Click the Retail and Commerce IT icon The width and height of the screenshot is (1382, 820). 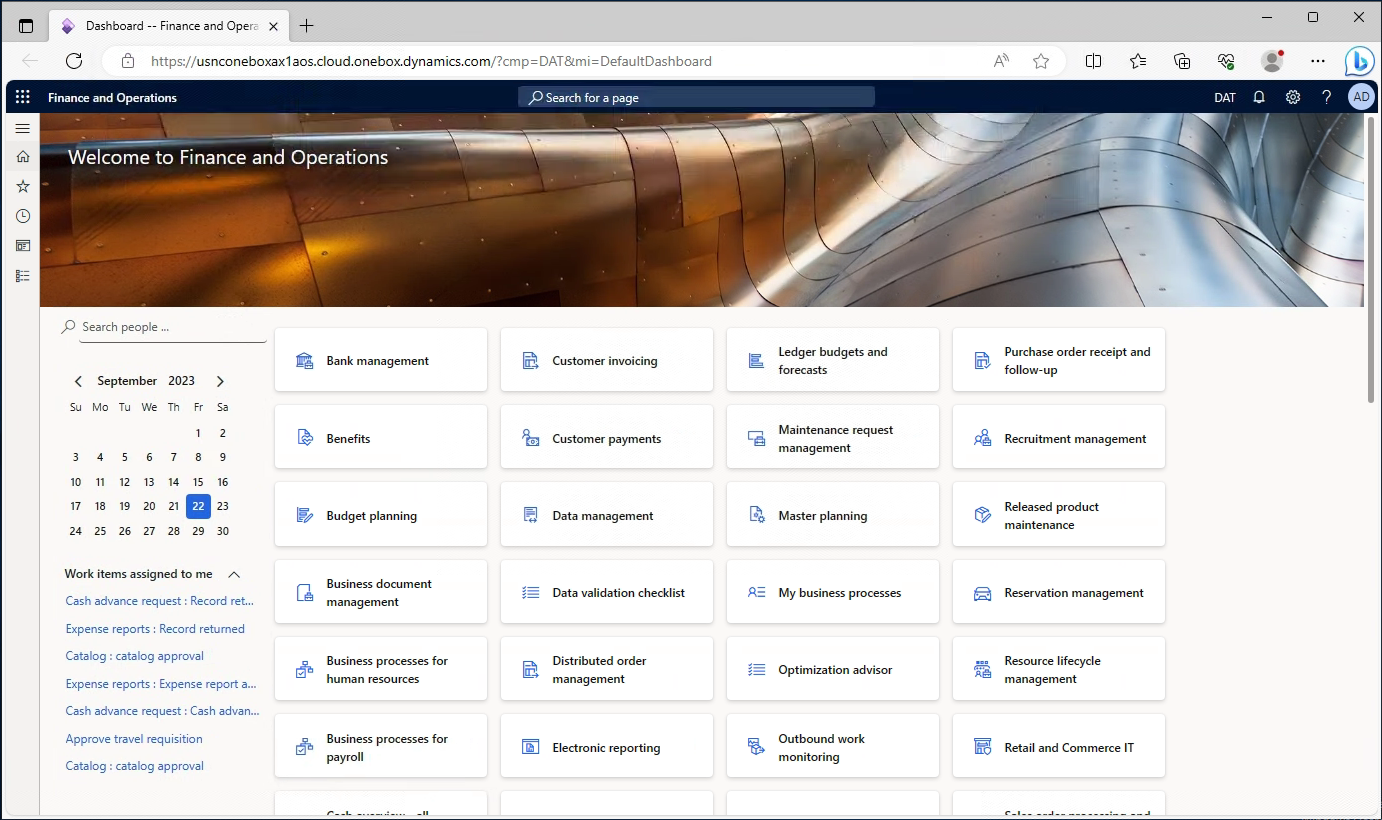tap(983, 747)
